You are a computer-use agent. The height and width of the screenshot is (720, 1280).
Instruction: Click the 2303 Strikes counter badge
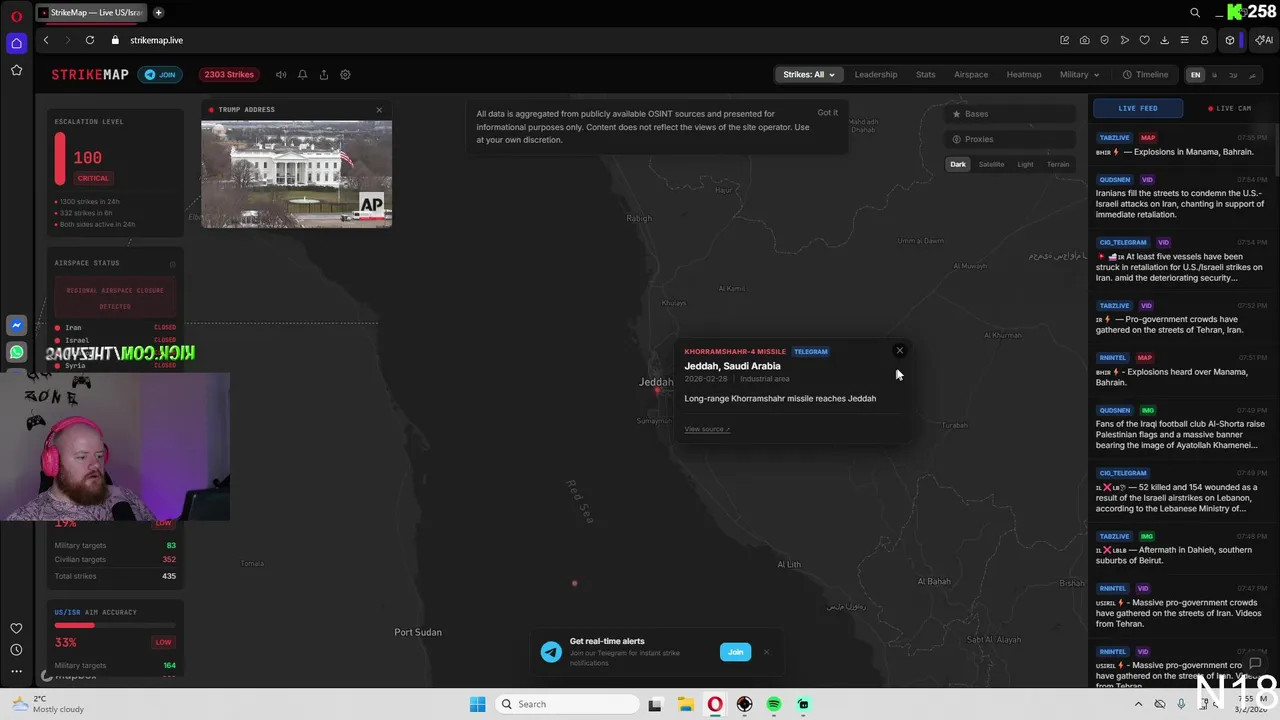pyautogui.click(x=229, y=75)
